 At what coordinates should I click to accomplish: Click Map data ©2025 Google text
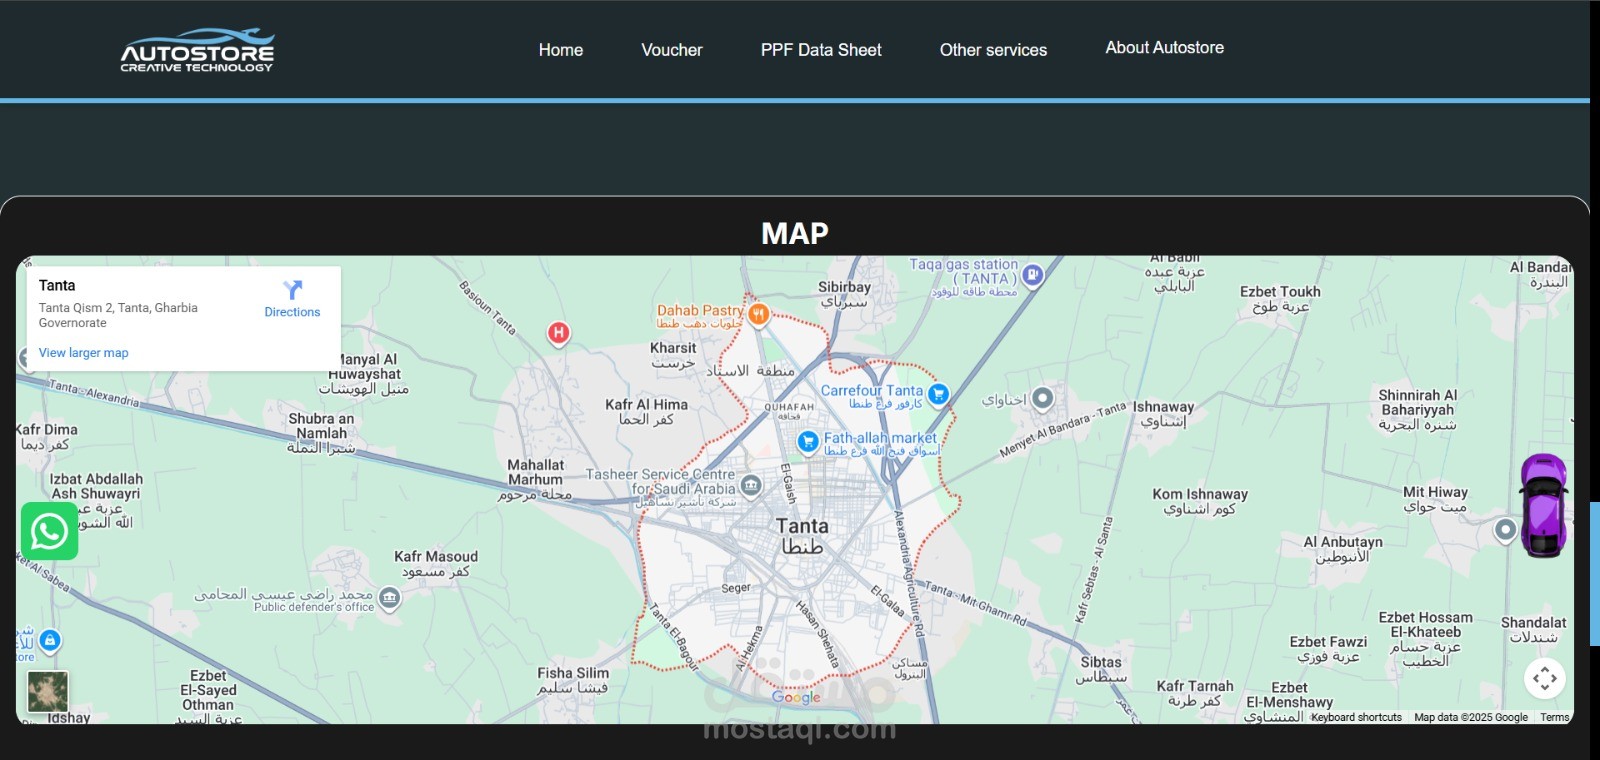pyautogui.click(x=1470, y=717)
